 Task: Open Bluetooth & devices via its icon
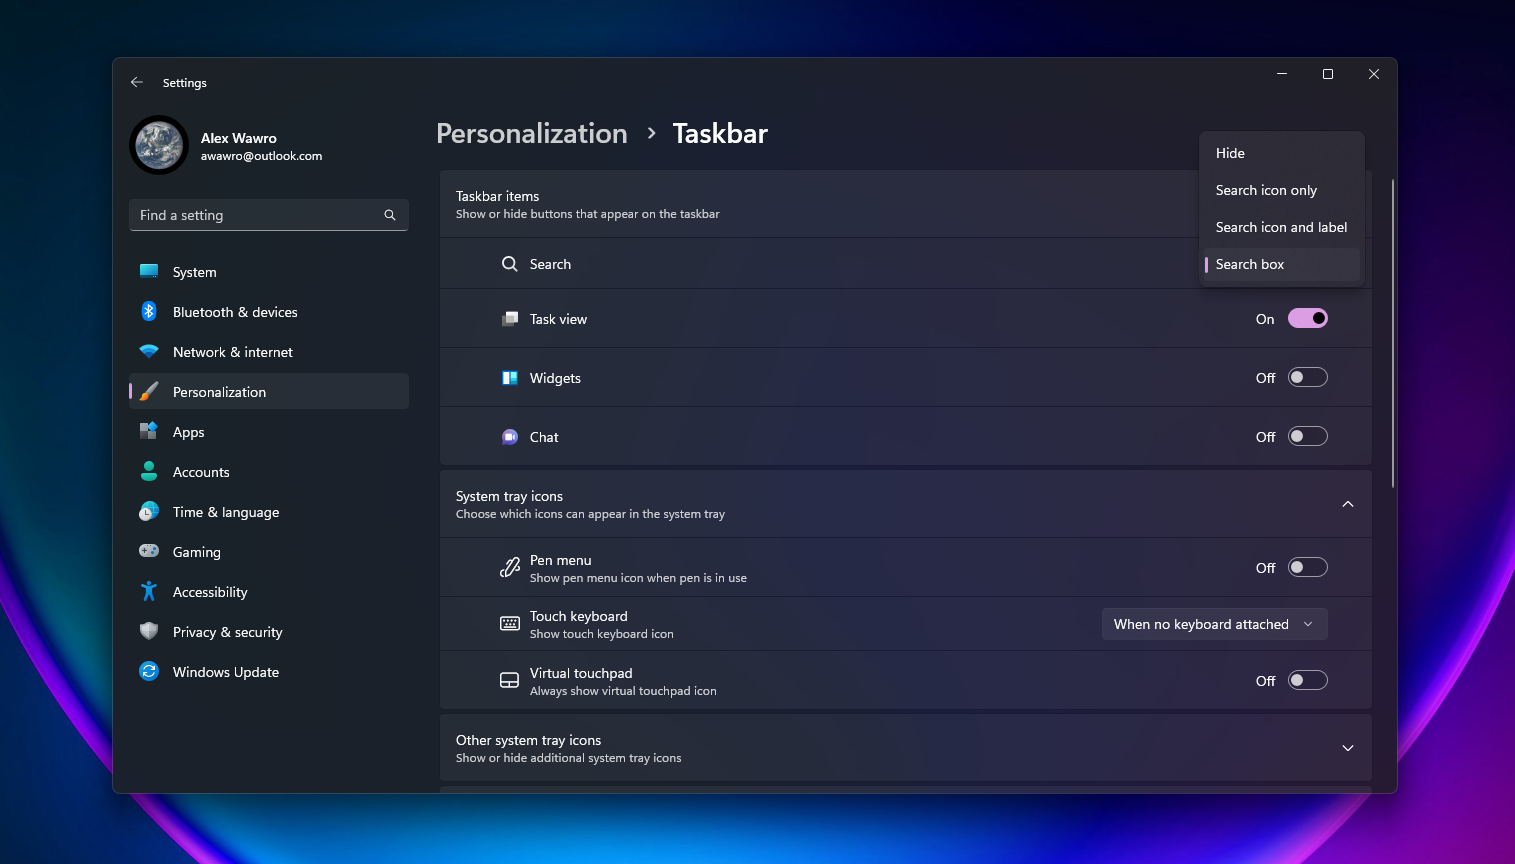point(149,312)
